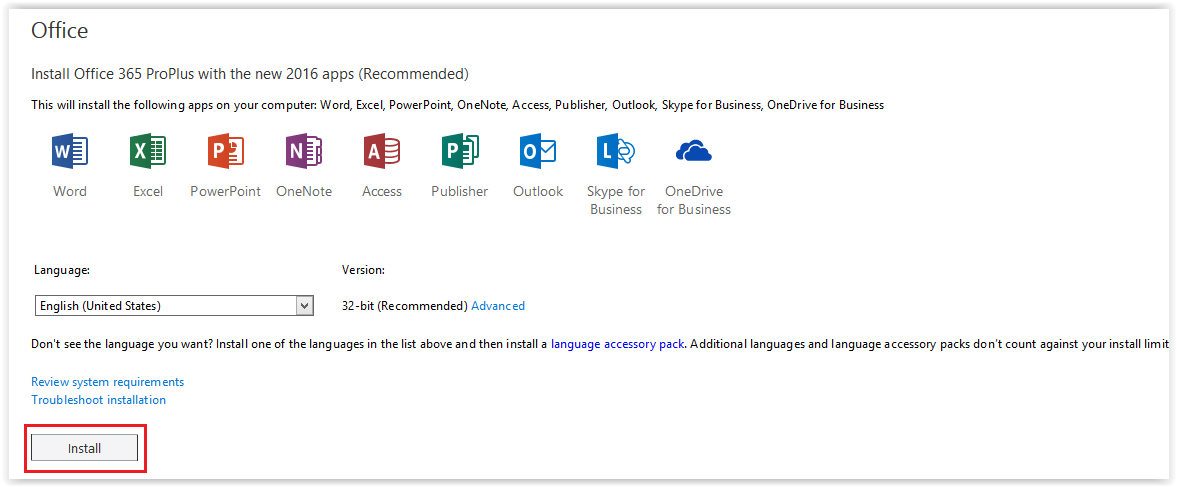Open Troubleshoot installation link
The image size is (1177, 487).
98,400
